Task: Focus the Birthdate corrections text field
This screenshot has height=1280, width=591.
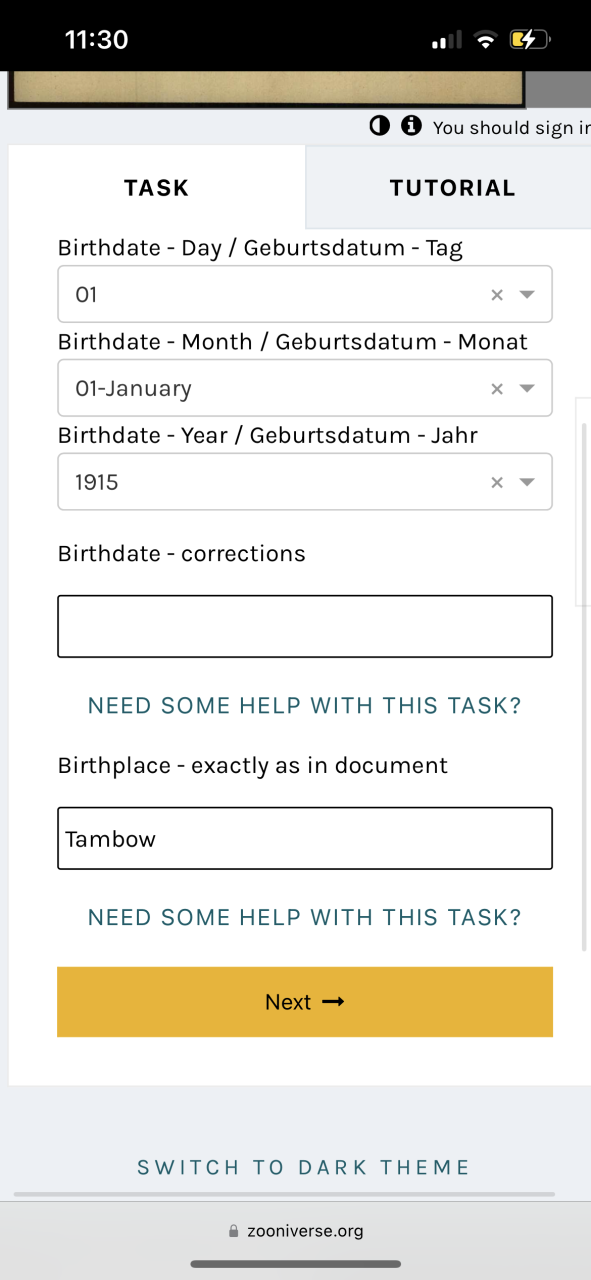Action: click(305, 627)
